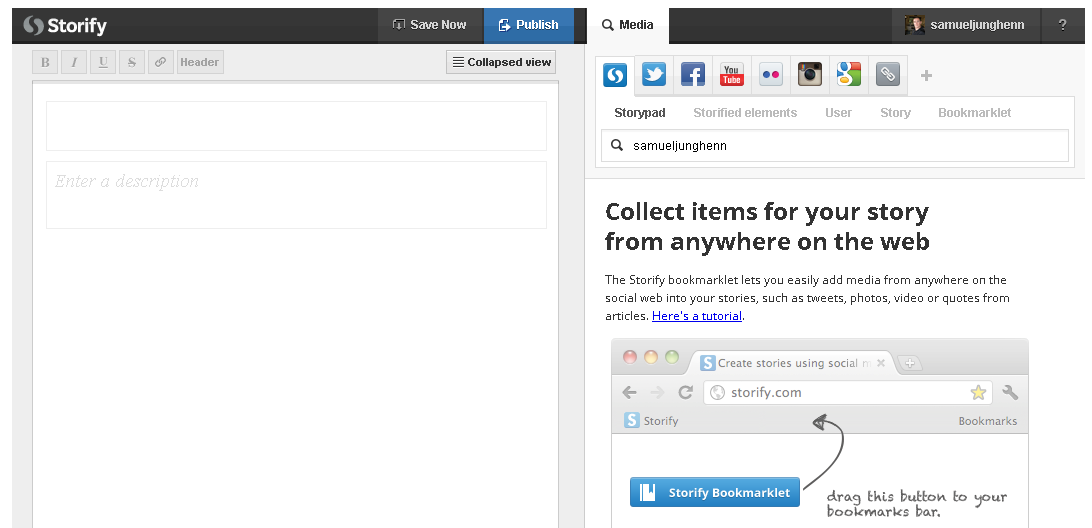The height and width of the screenshot is (528, 1092).
Task: Click Save Now
Action: tap(430, 25)
